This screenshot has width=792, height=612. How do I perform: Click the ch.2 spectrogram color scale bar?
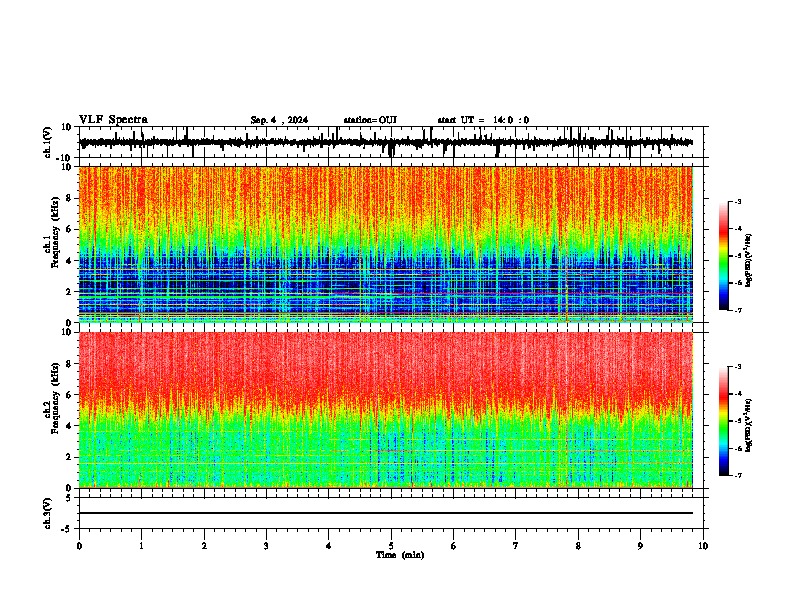click(x=724, y=421)
